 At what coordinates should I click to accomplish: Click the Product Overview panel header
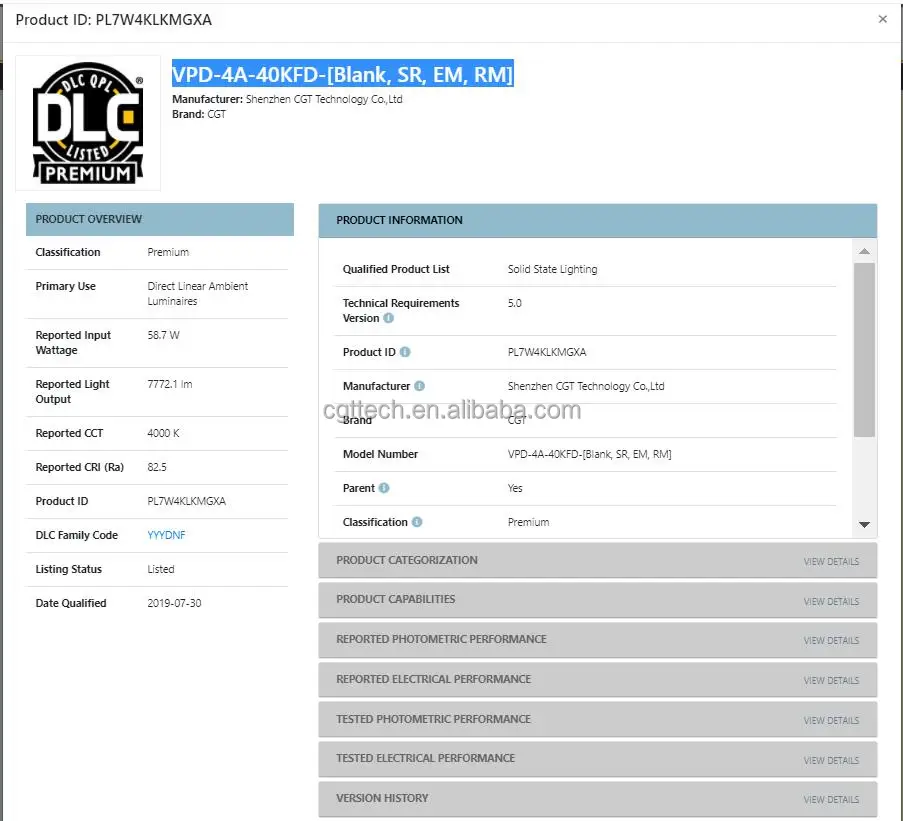pos(160,219)
